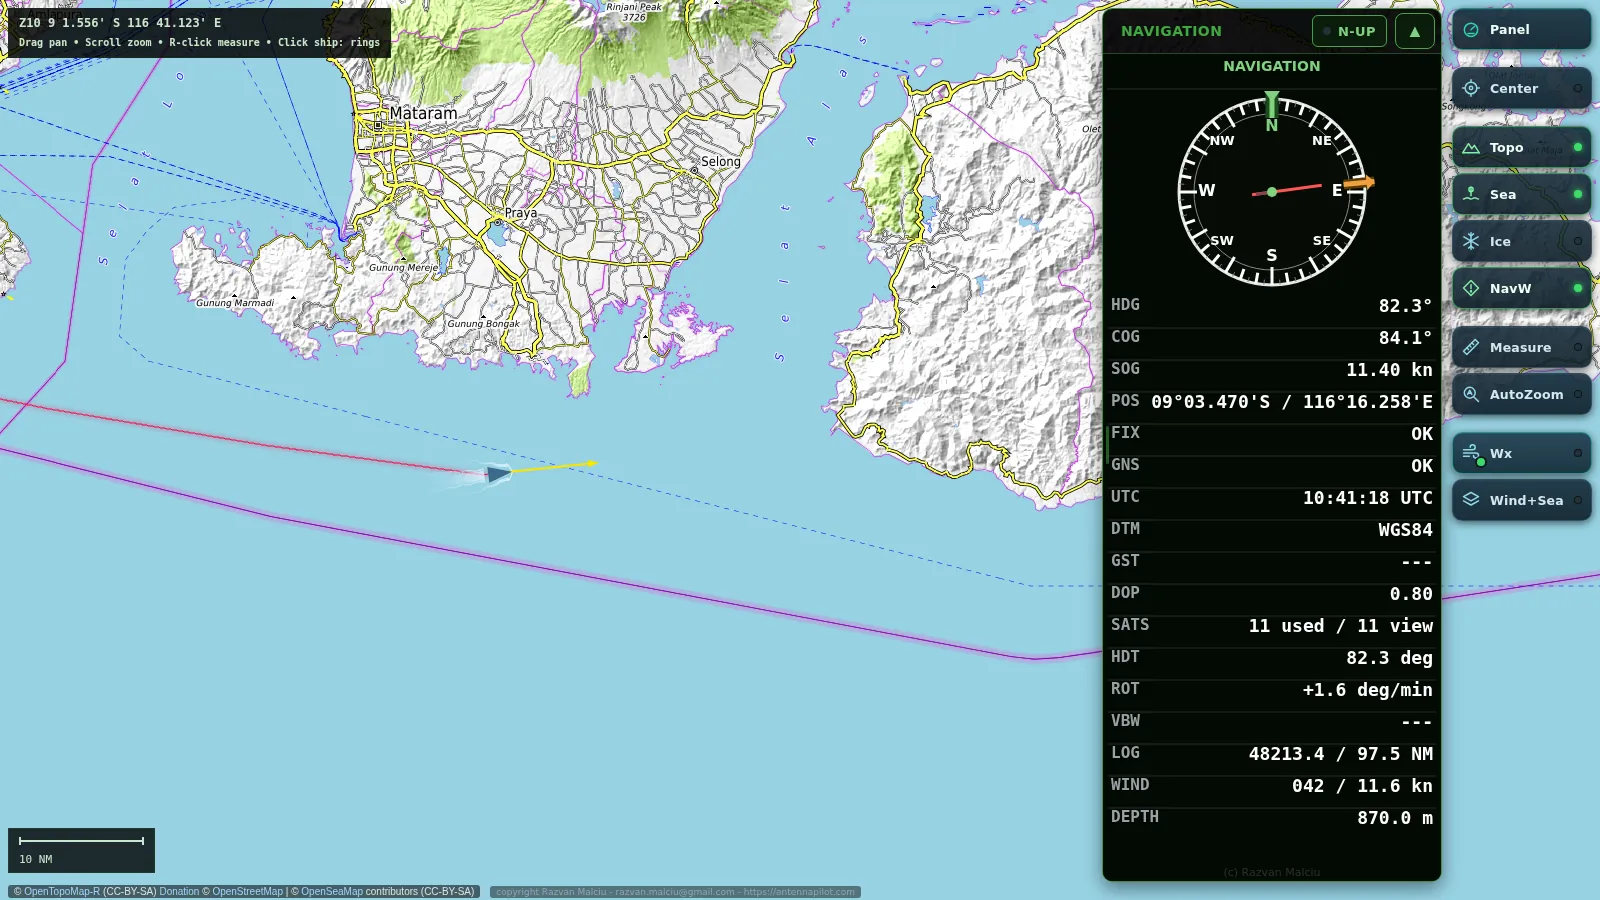Click the COG value 84.1°
Viewport: 1600px width, 900px height.
[x=1405, y=338]
